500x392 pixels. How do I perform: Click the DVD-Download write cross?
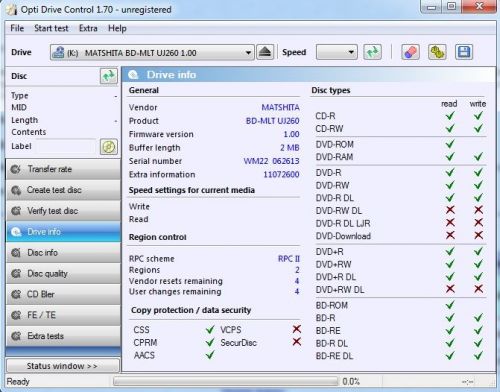(479, 235)
